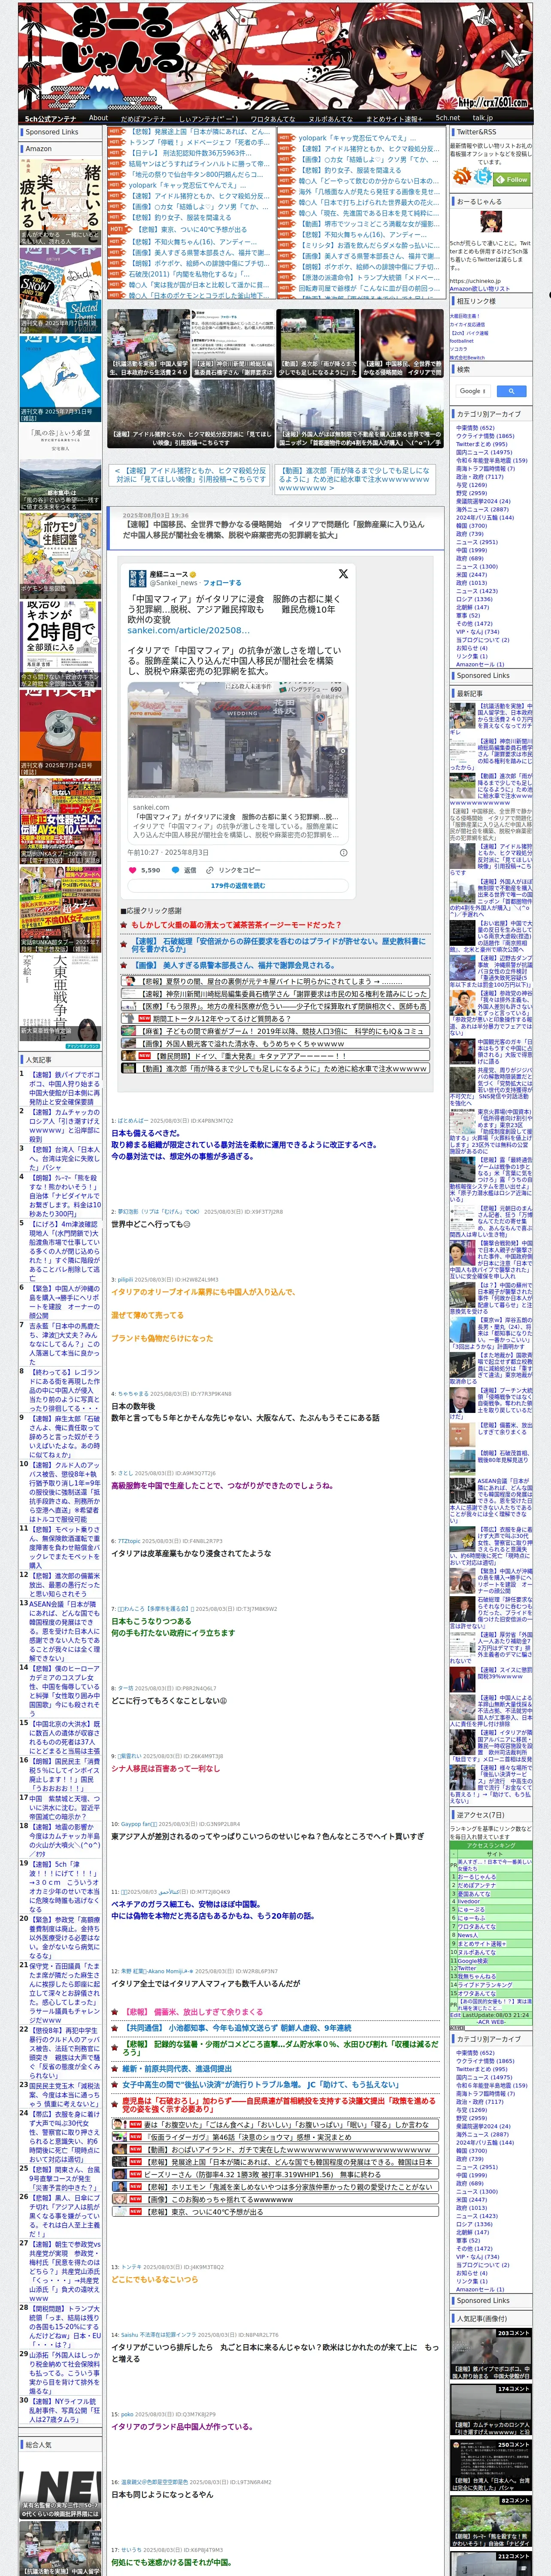Open the だめぽアンテナ nav item

pyautogui.click(x=143, y=118)
